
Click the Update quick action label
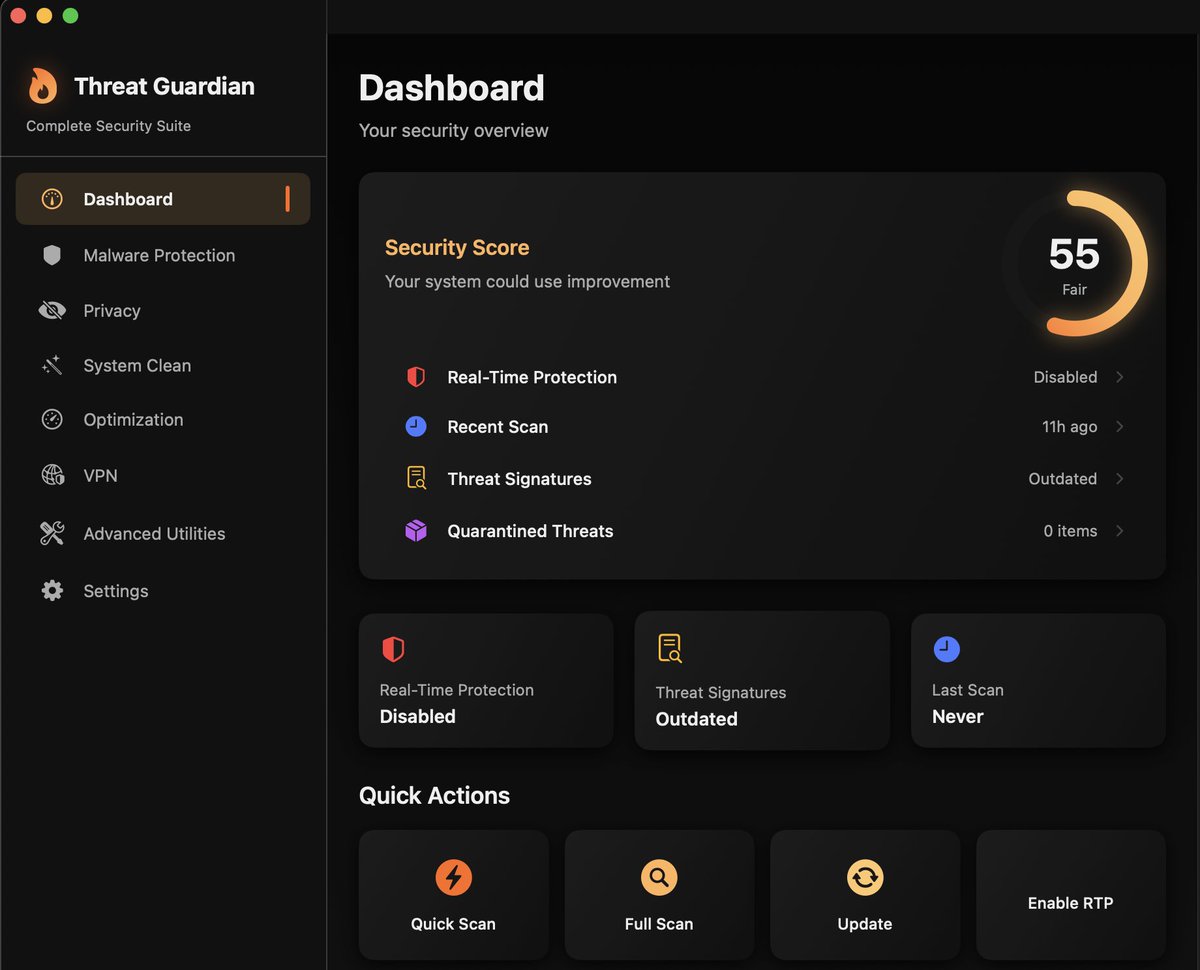pyautogui.click(x=865, y=924)
